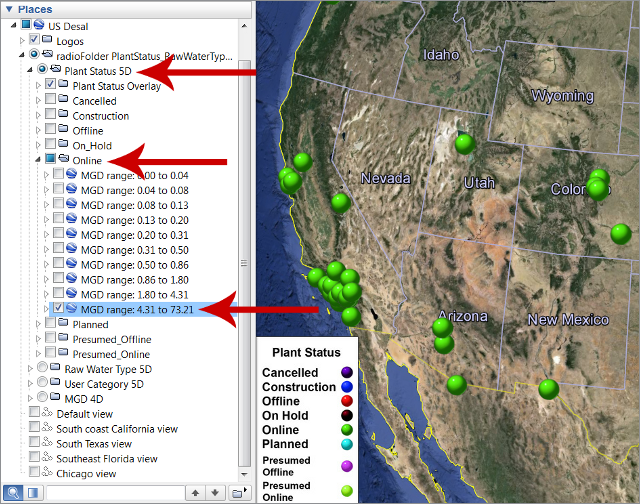The height and width of the screenshot is (504, 640).
Task: Click the US Desal globe icon
Action: [39, 24]
